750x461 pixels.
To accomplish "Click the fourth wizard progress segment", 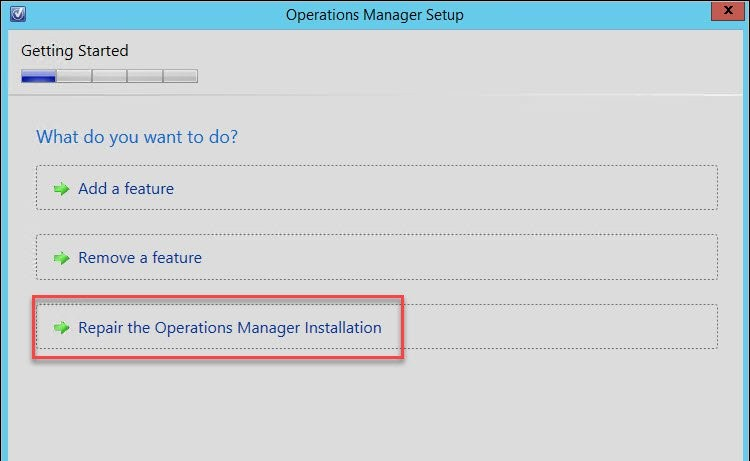I will (144, 76).
